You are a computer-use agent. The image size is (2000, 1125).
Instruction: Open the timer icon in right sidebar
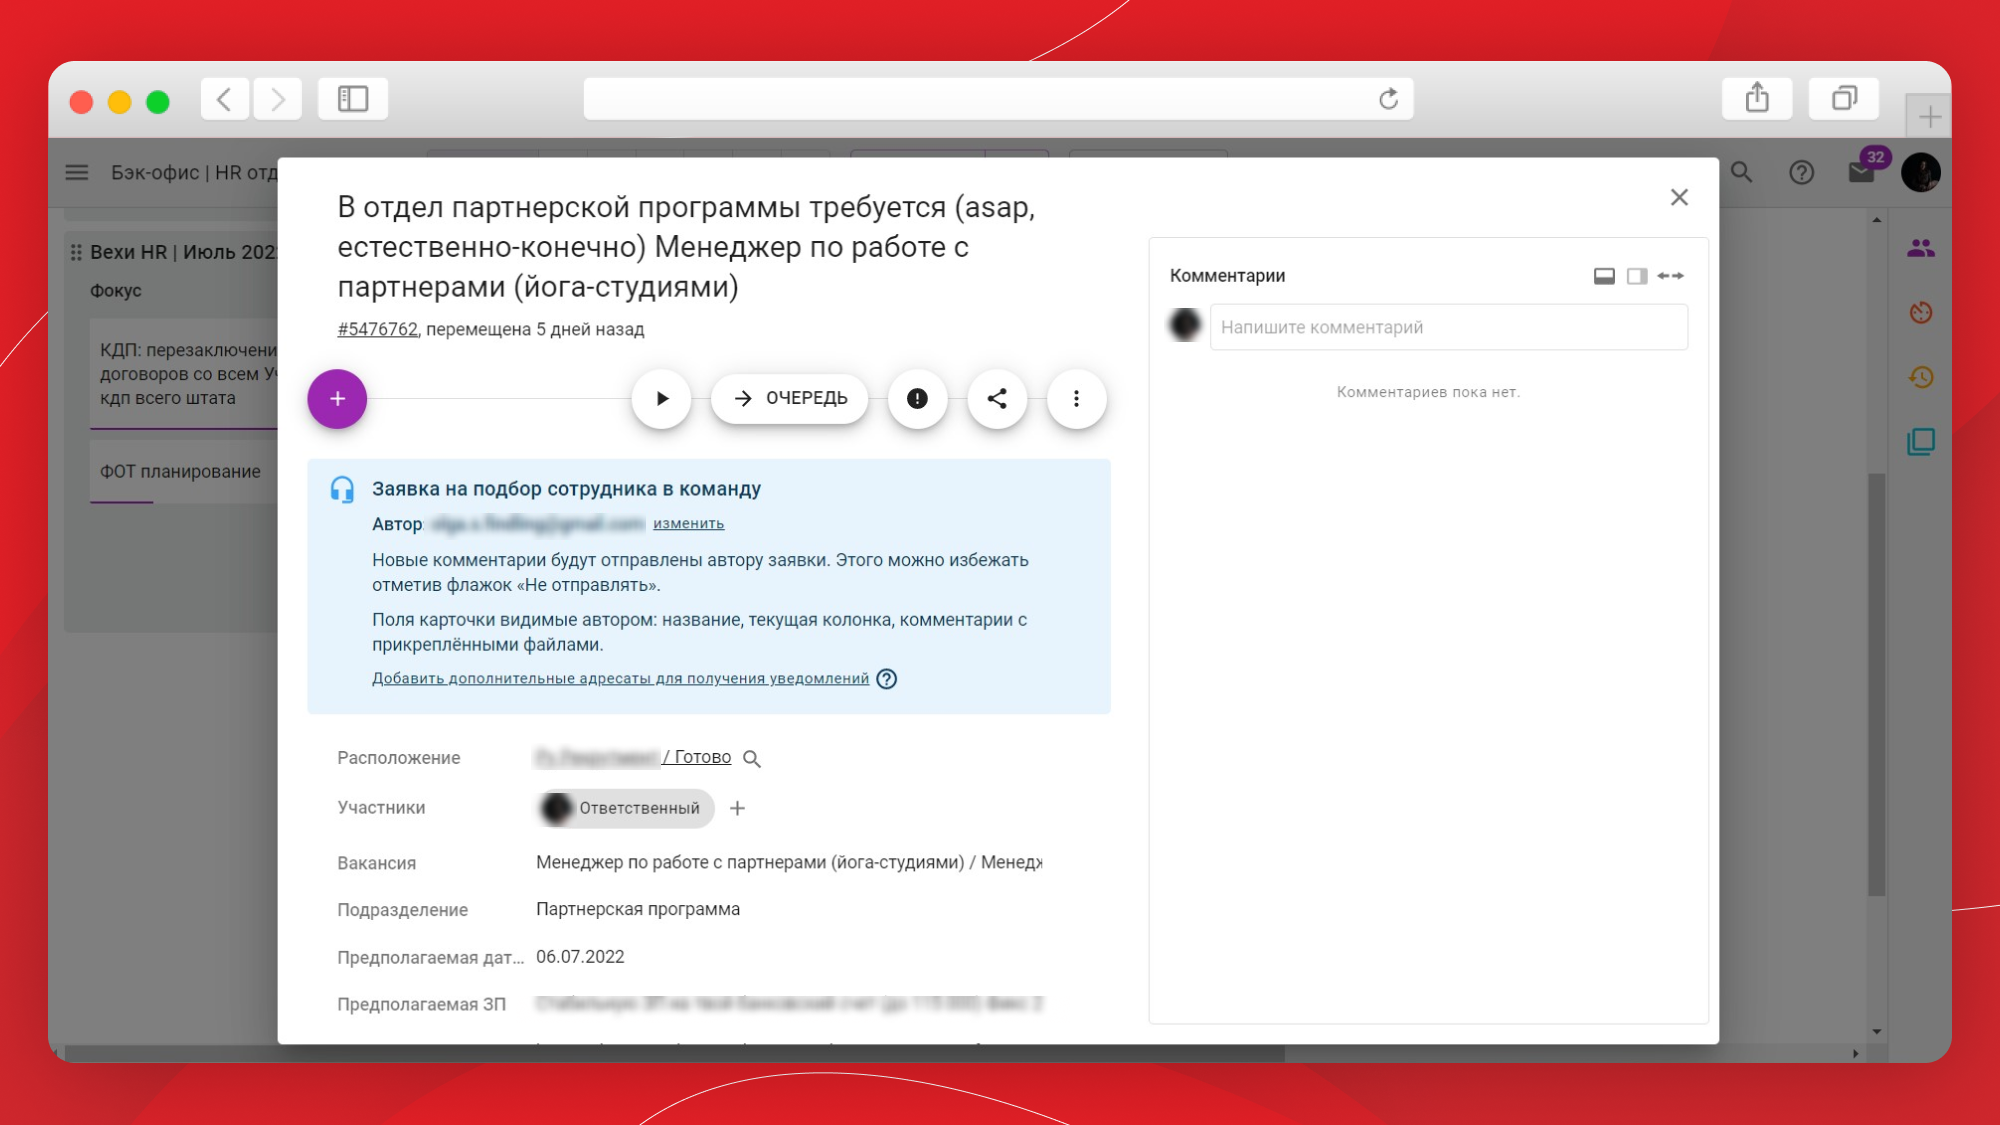click(x=1920, y=312)
